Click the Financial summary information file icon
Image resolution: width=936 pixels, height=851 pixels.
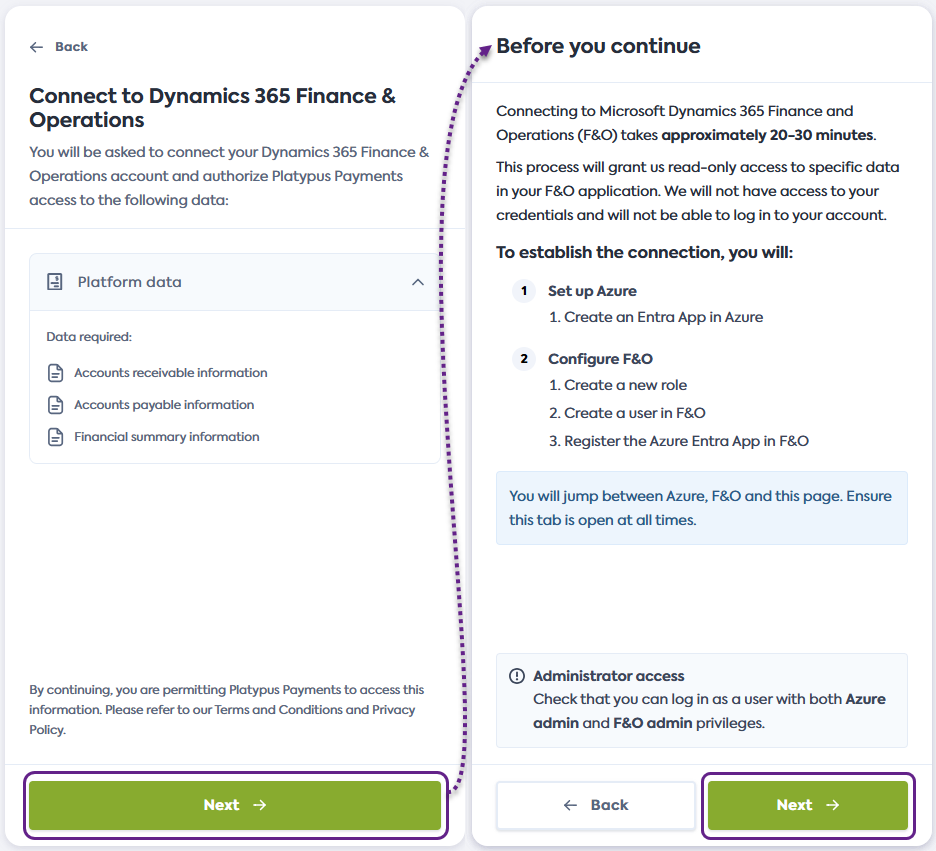(55, 436)
